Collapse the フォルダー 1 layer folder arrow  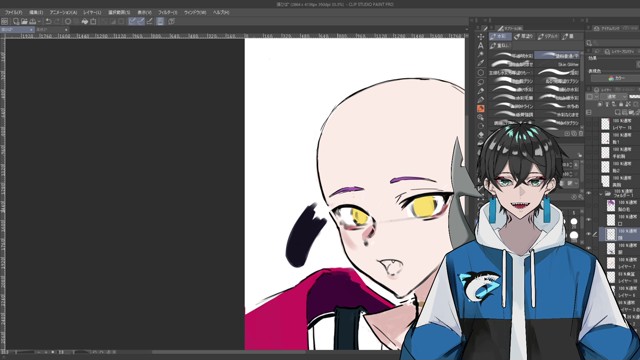(601, 194)
